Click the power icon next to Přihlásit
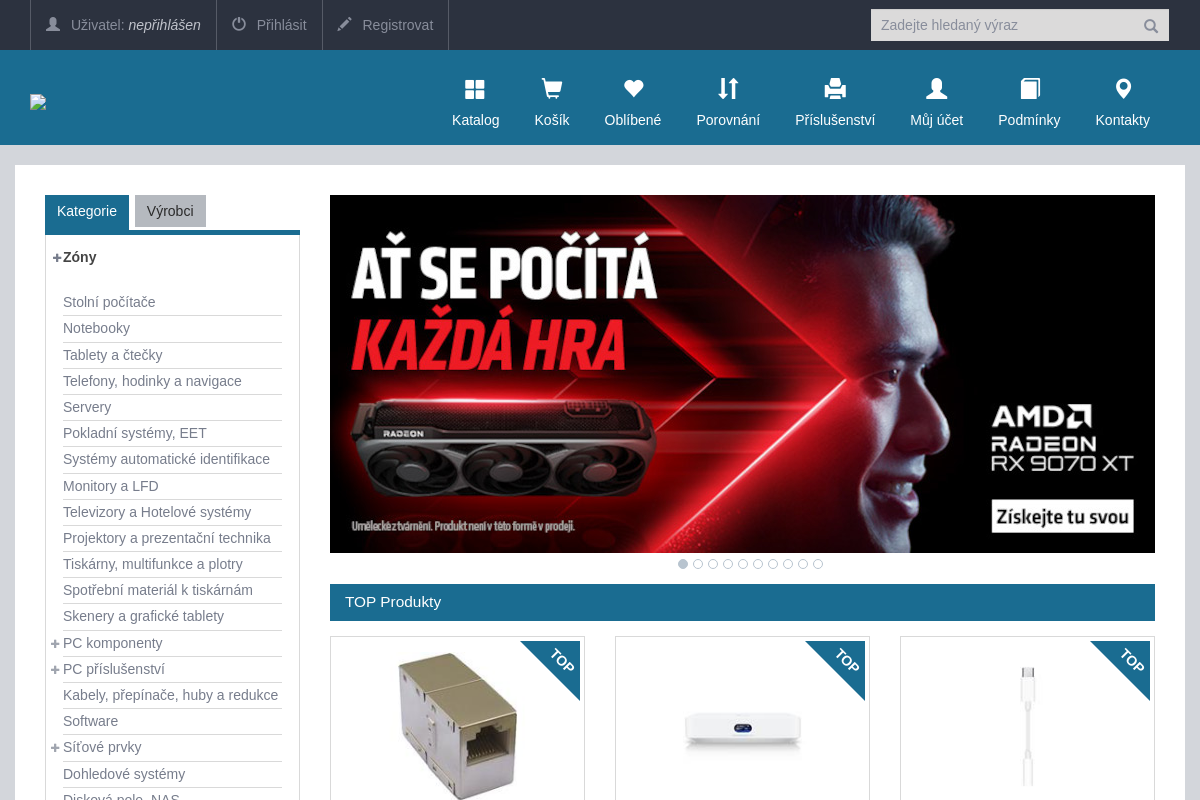The height and width of the screenshot is (800, 1200). (x=239, y=24)
